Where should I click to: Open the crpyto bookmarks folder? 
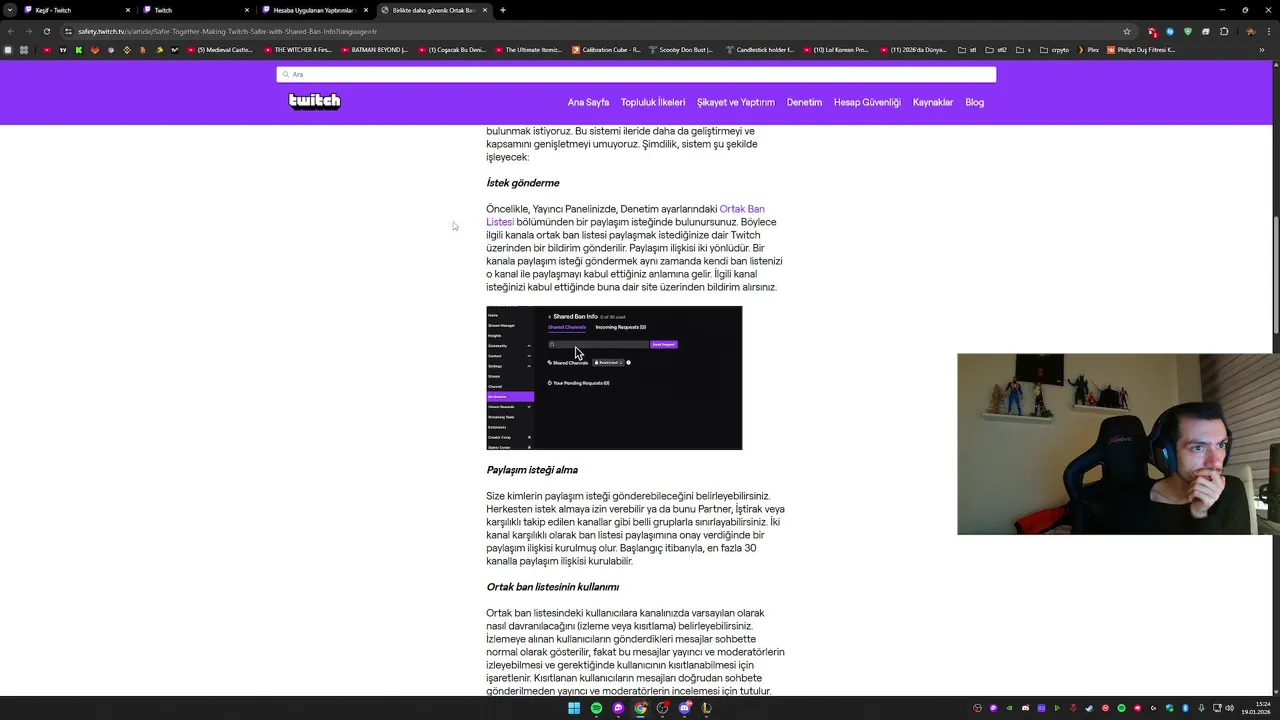[x=1055, y=49]
